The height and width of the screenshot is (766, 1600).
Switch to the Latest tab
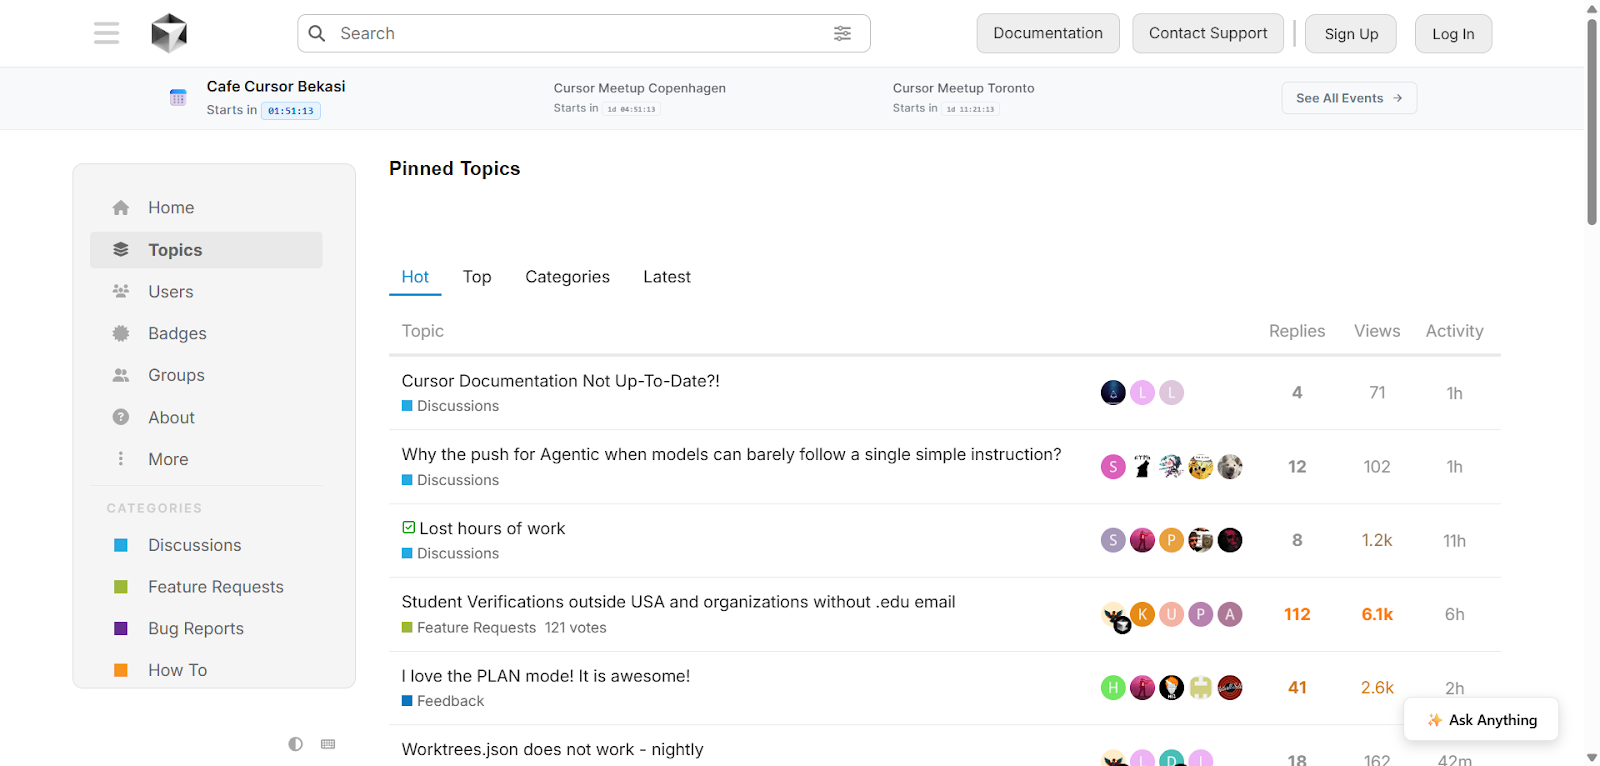click(667, 277)
